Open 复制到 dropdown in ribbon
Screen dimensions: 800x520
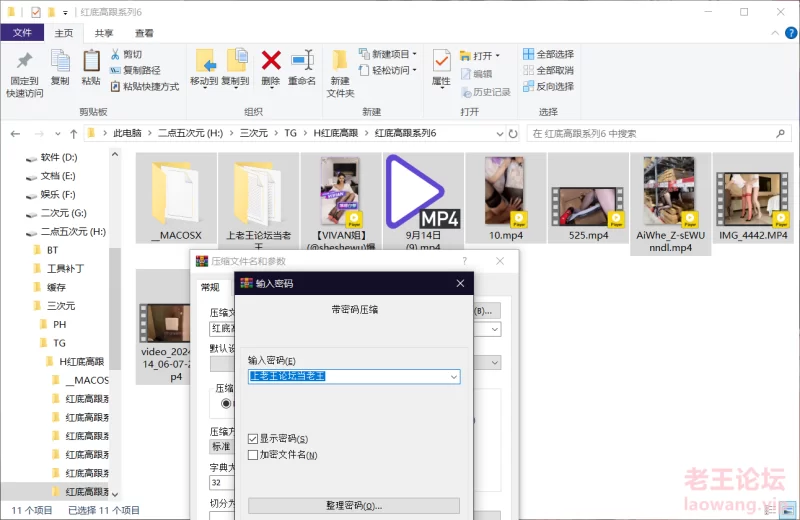(236, 87)
